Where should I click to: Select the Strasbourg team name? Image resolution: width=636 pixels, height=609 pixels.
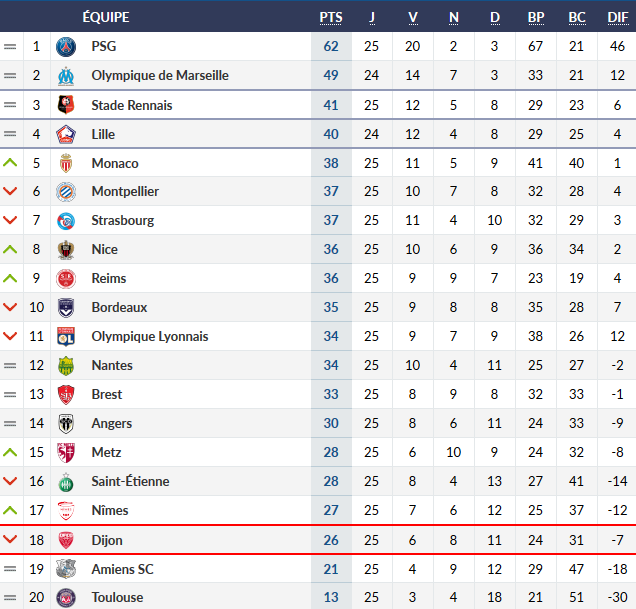pos(122,220)
